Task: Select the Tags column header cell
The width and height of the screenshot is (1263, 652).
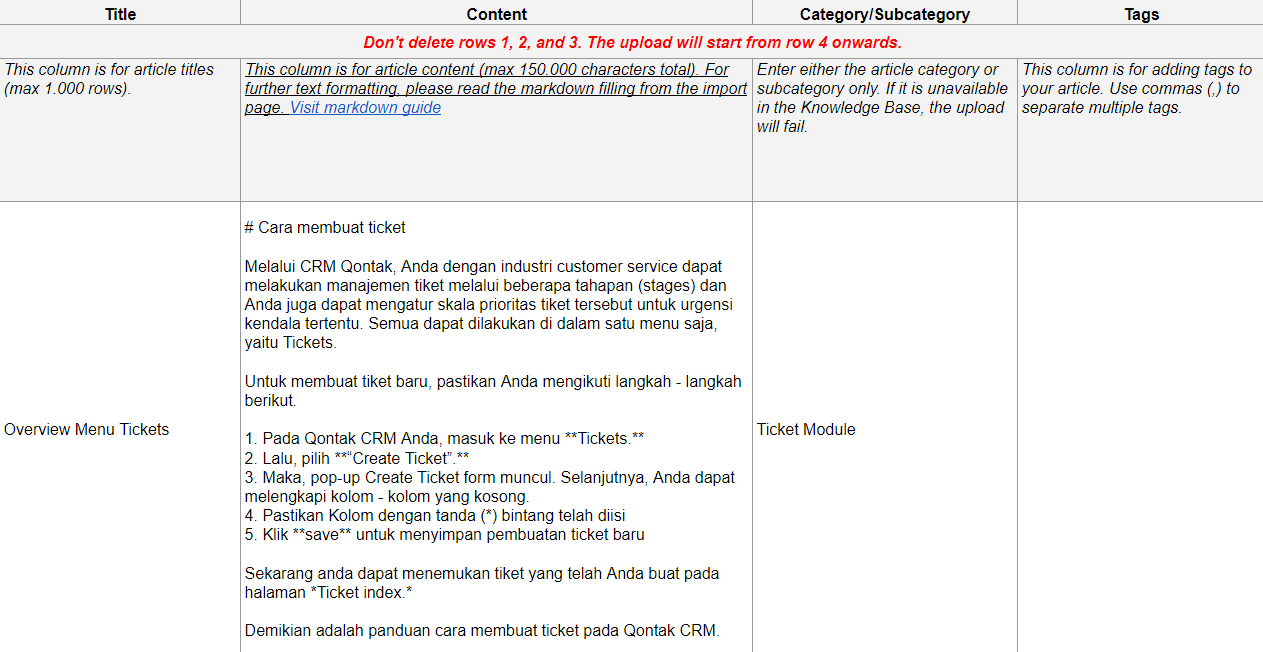Action: point(1141,13)
